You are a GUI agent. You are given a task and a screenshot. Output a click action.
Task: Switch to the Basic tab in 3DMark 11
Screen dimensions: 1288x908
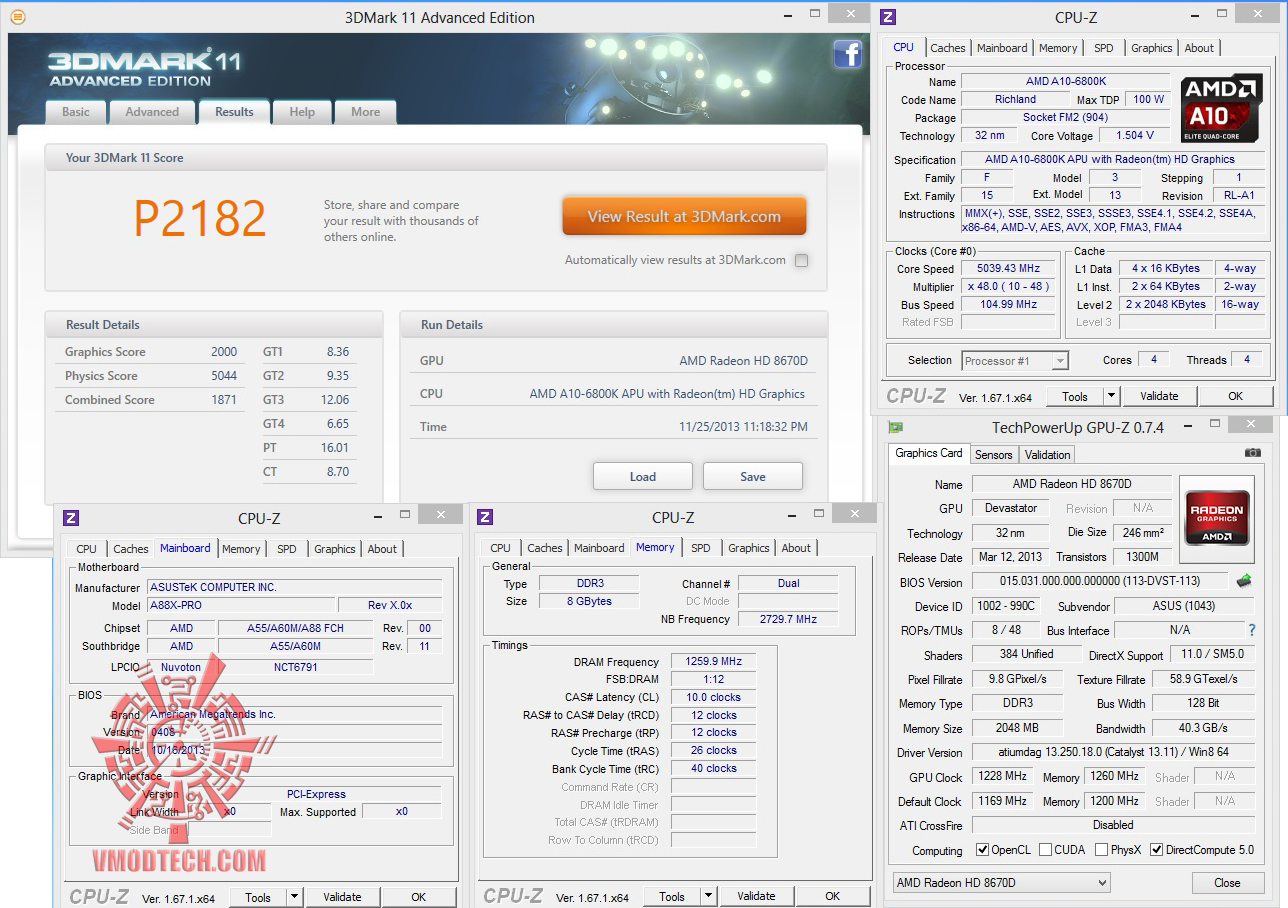coord(76,112)
